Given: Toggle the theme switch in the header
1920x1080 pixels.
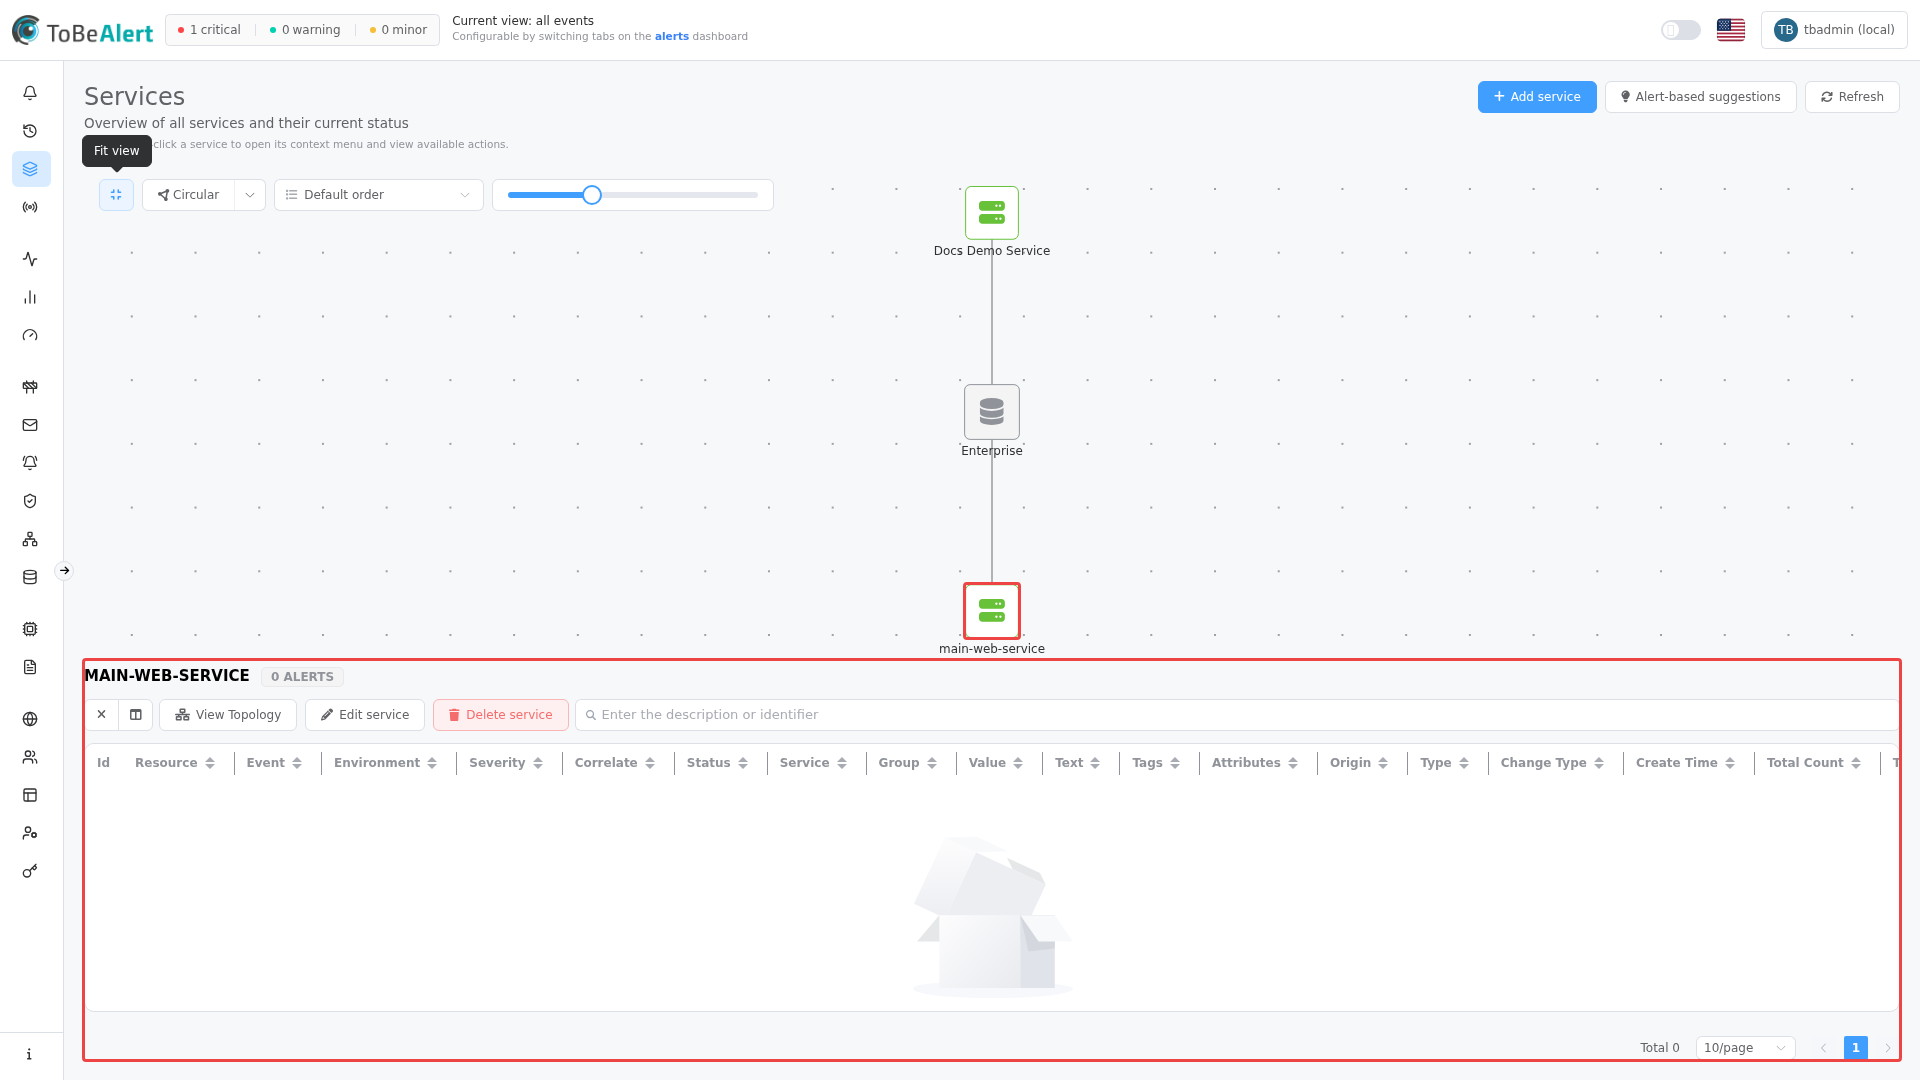Looking at the screenshot, I should [1680, 30].
